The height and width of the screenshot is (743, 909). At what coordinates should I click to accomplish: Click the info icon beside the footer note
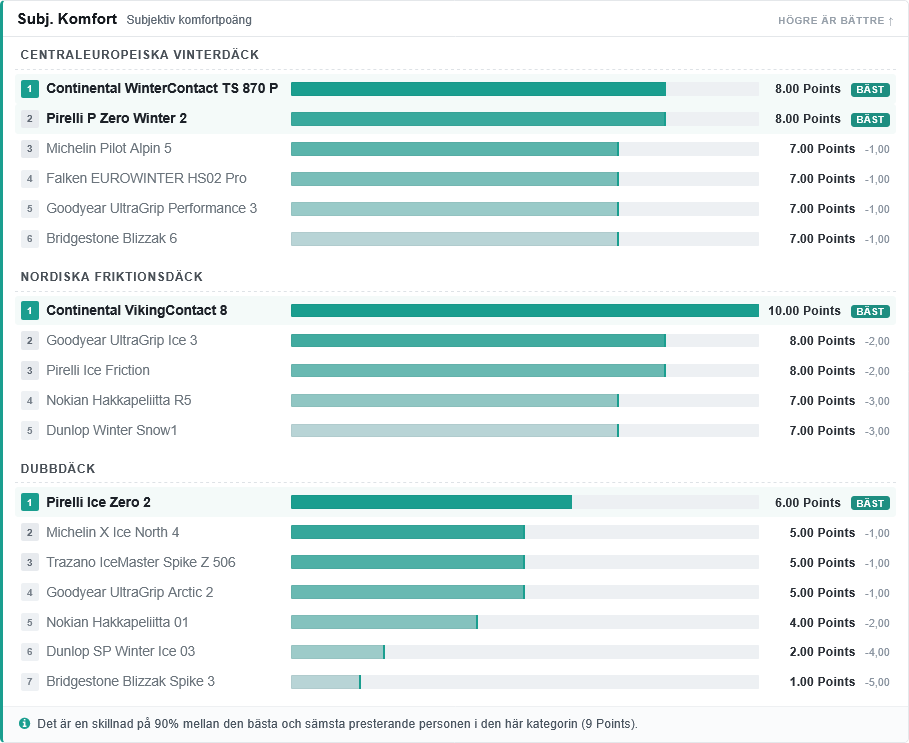coord(24,723)
